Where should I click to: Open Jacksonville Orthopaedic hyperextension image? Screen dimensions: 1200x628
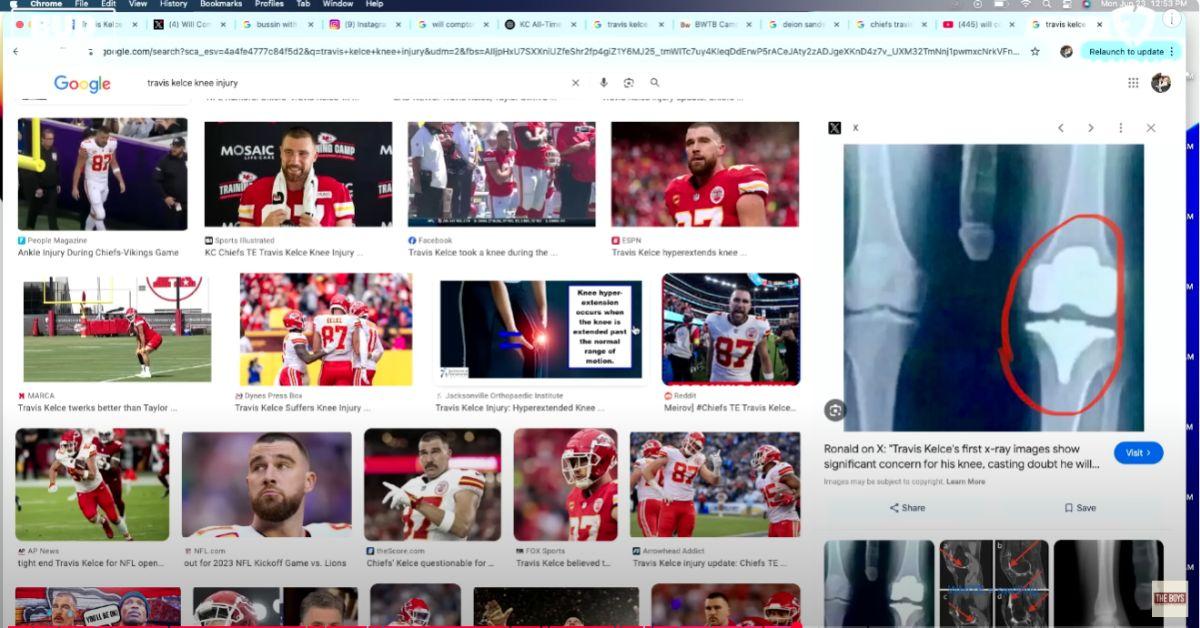point(541,330)
